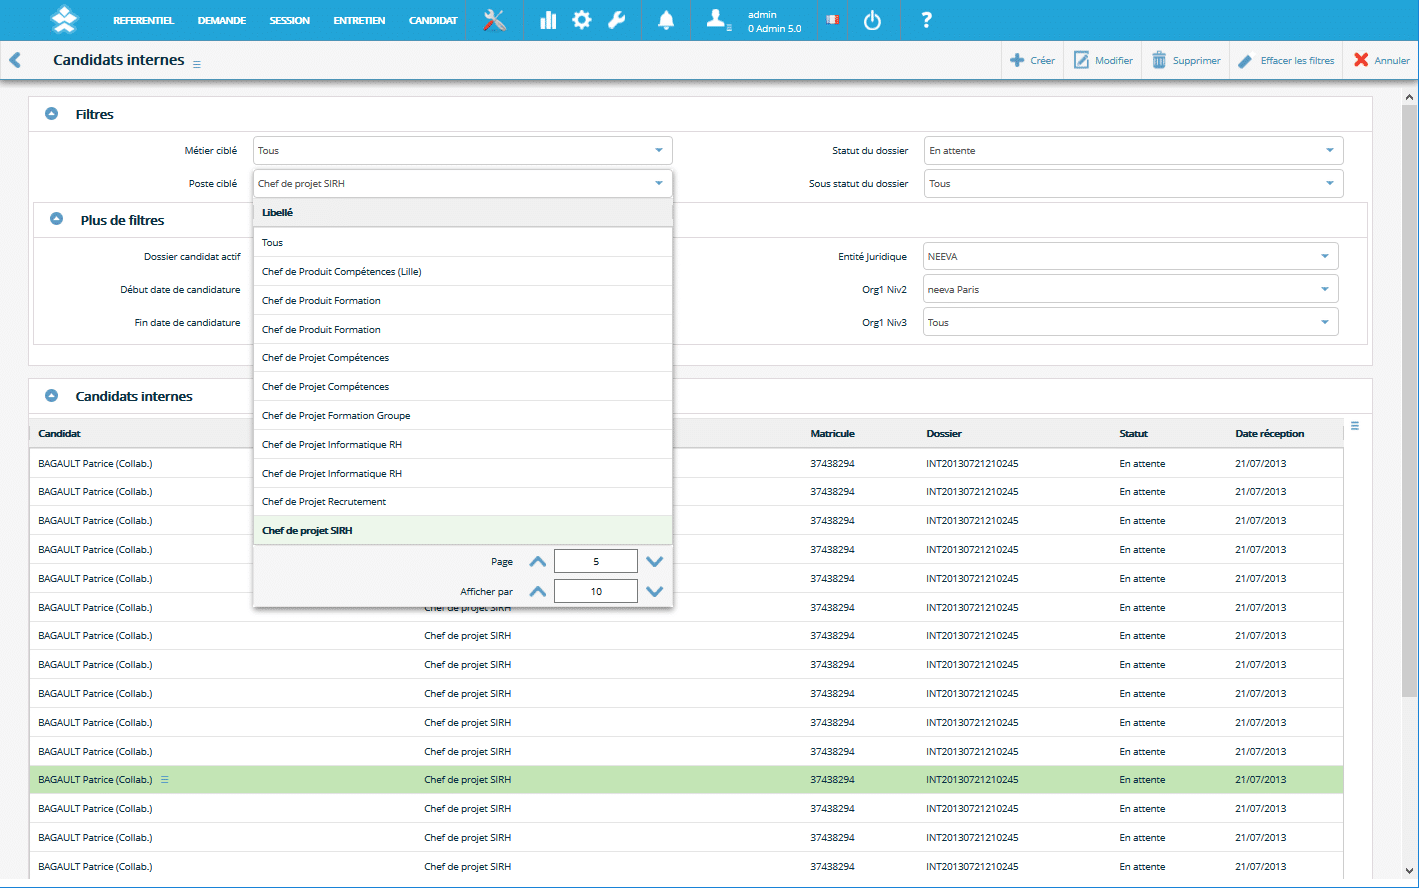Select the highlighted Chef de projet SIRH option
Image resolution: width=1419 pixels, height=888 pixels.
463,530
